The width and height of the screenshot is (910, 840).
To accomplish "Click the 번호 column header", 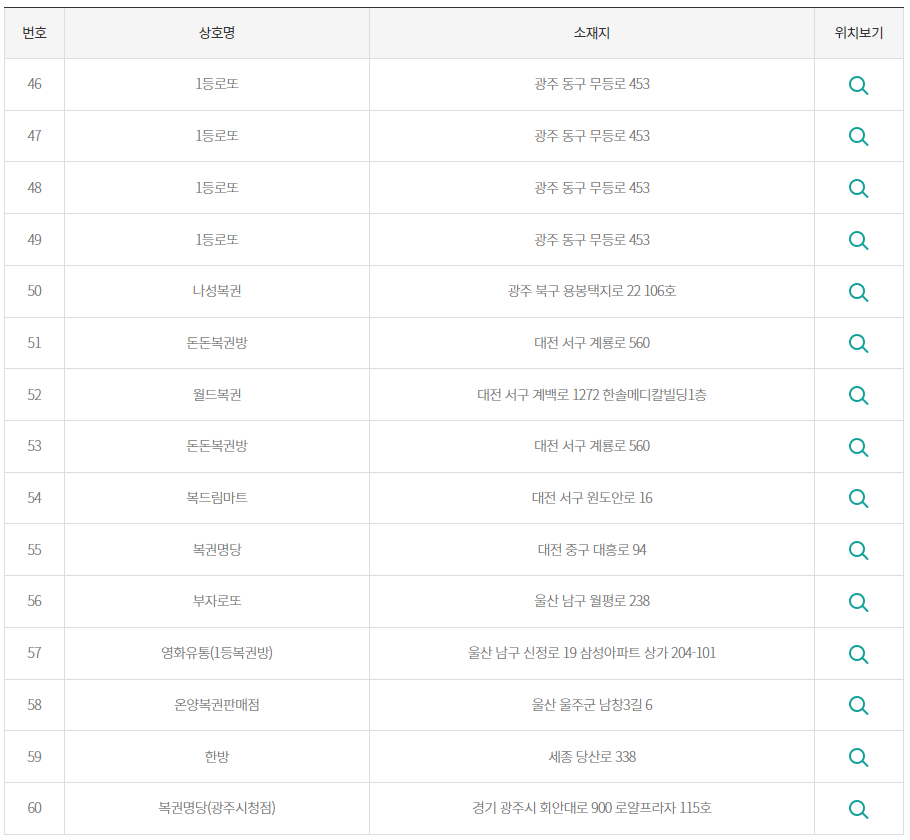I will [34, 33].
